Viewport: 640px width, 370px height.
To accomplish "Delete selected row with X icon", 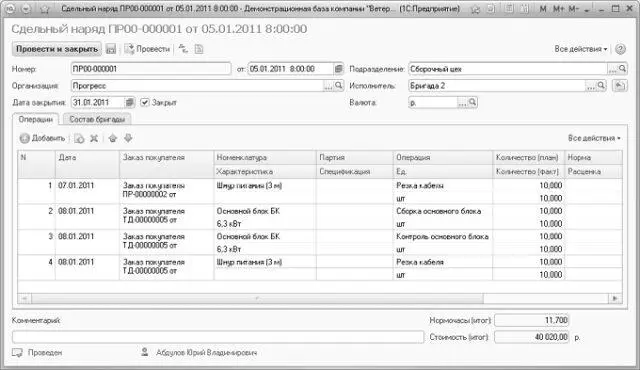I will coord(94,139).
